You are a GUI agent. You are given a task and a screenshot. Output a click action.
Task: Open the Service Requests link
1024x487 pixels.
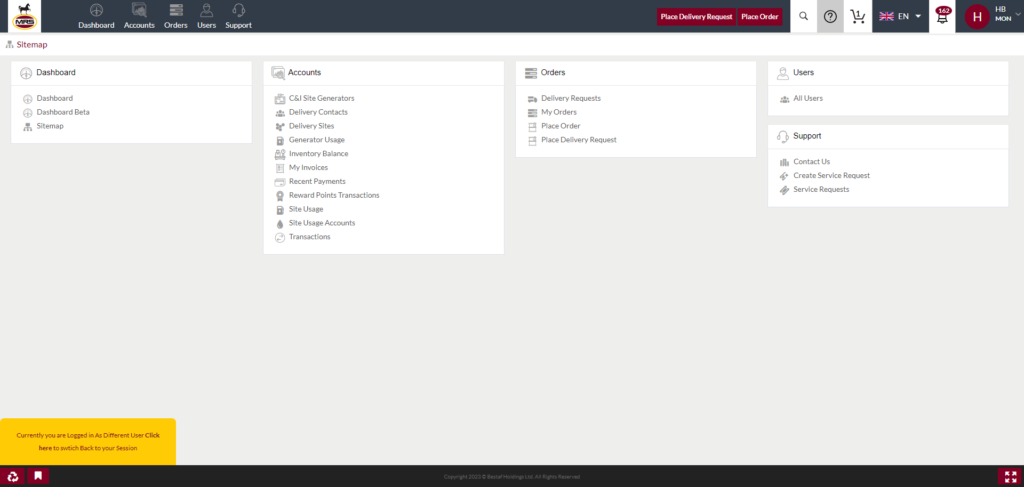pos(821,189)
